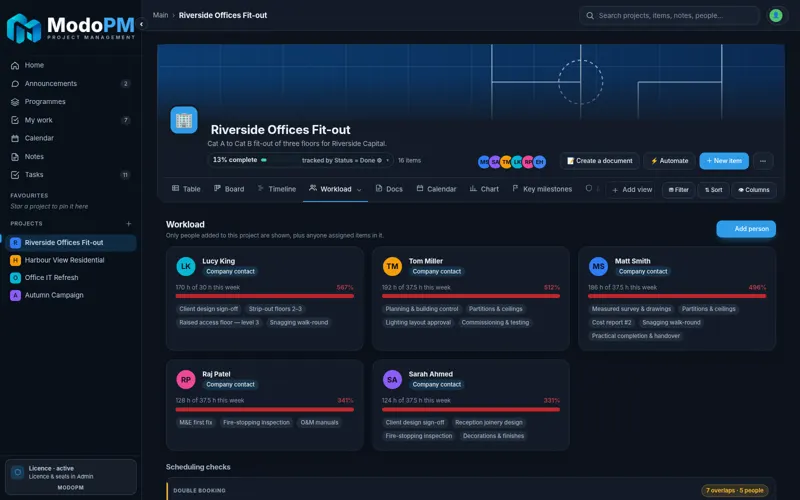800x500 pixels.
Task: Open Reception joinery design chip
Action: [489, 422]
